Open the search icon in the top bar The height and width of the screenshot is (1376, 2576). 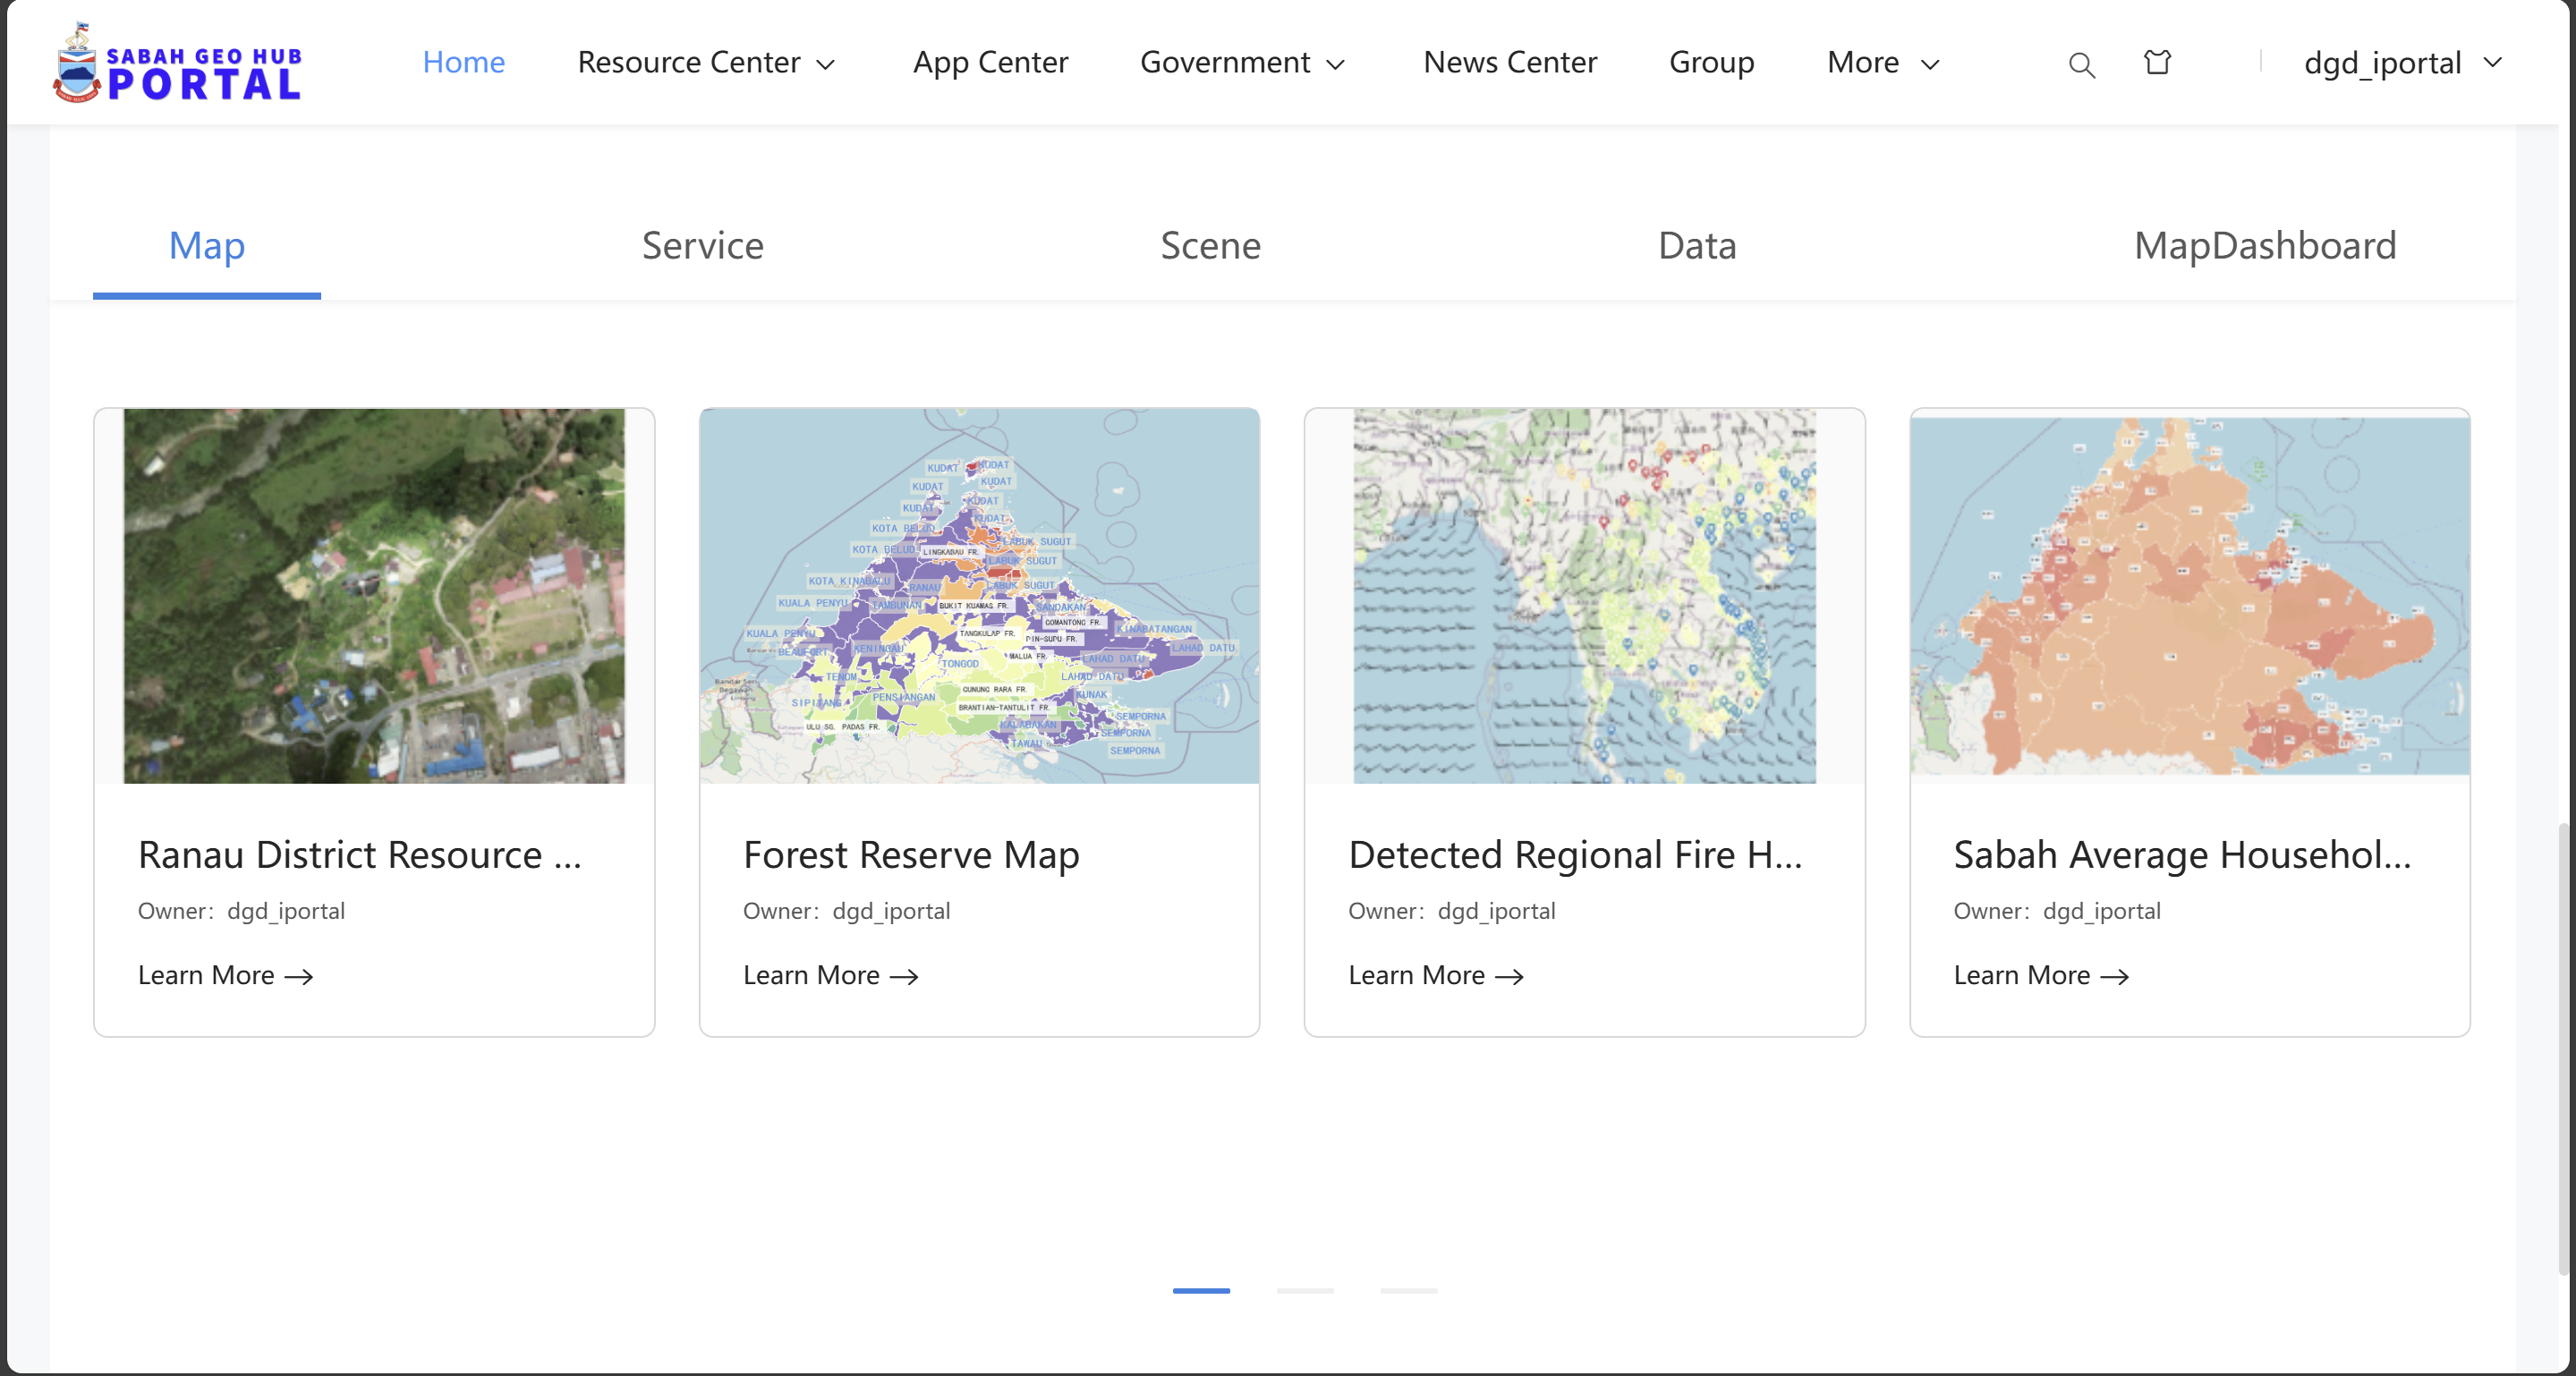[2081, 63]
